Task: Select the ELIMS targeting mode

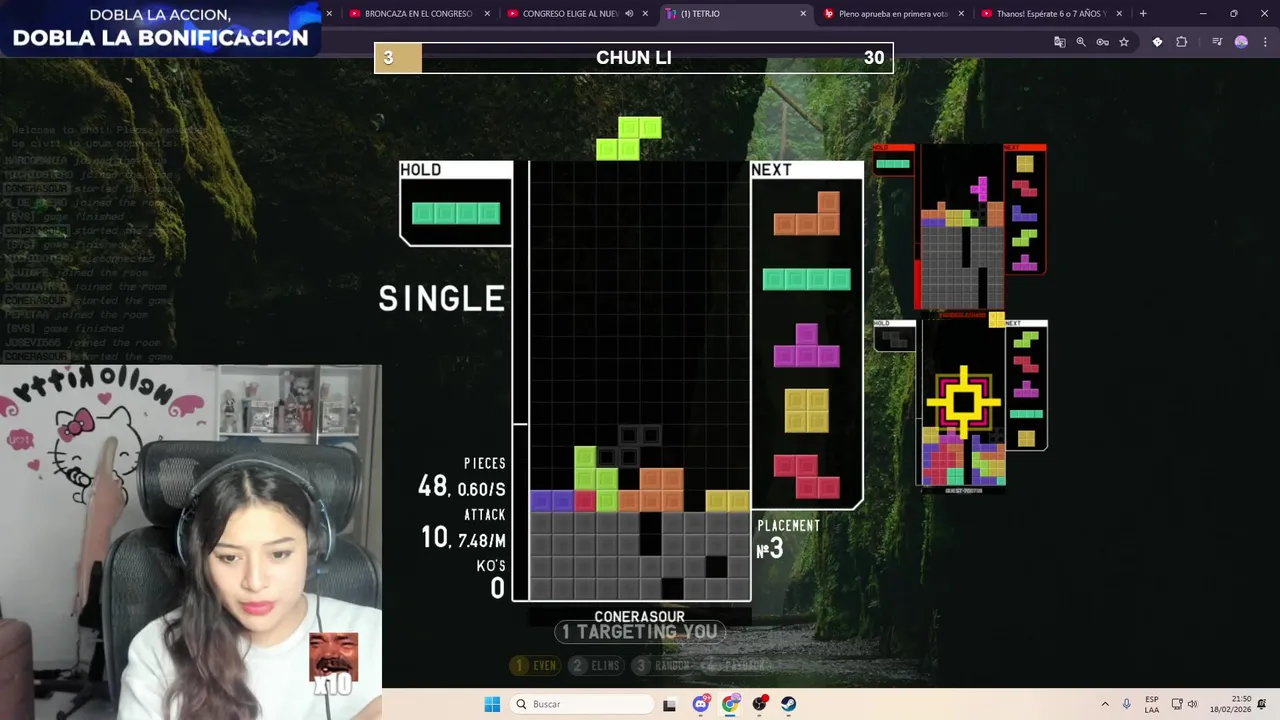Action: coord(595,665)
